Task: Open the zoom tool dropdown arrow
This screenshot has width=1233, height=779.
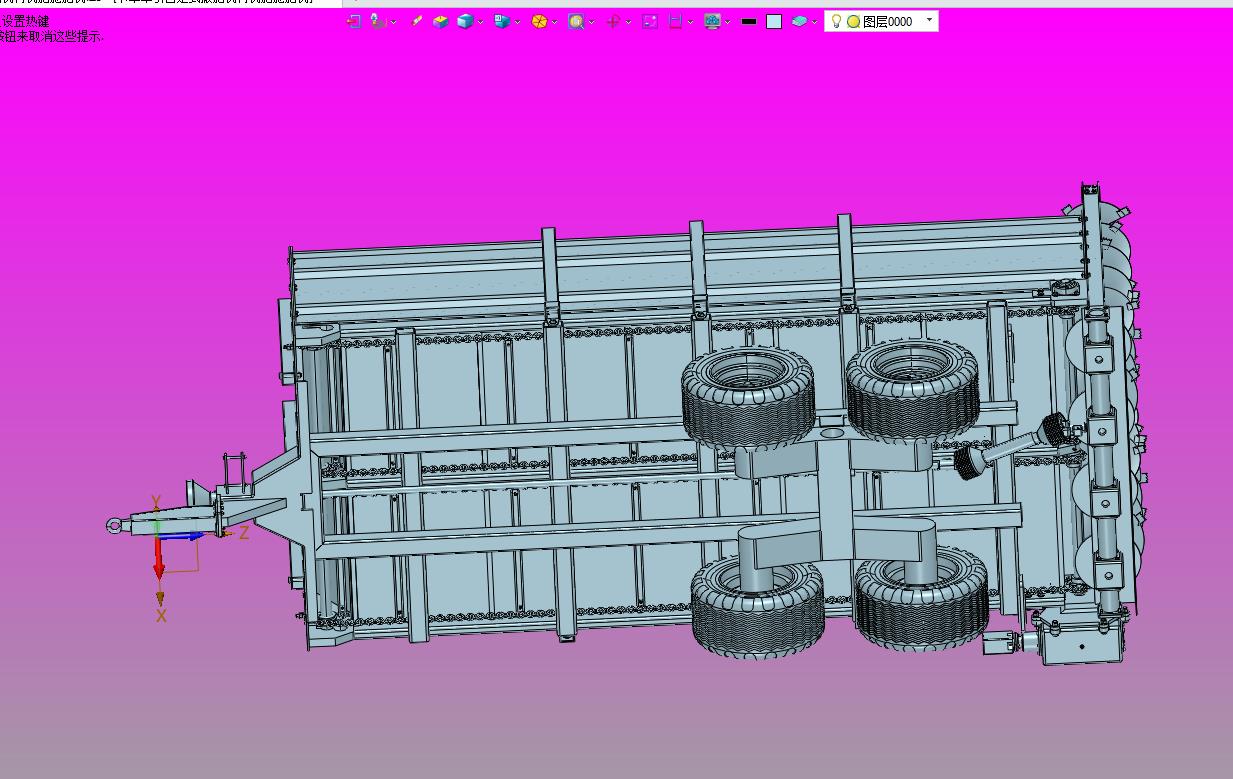Action: coord(592,22)
